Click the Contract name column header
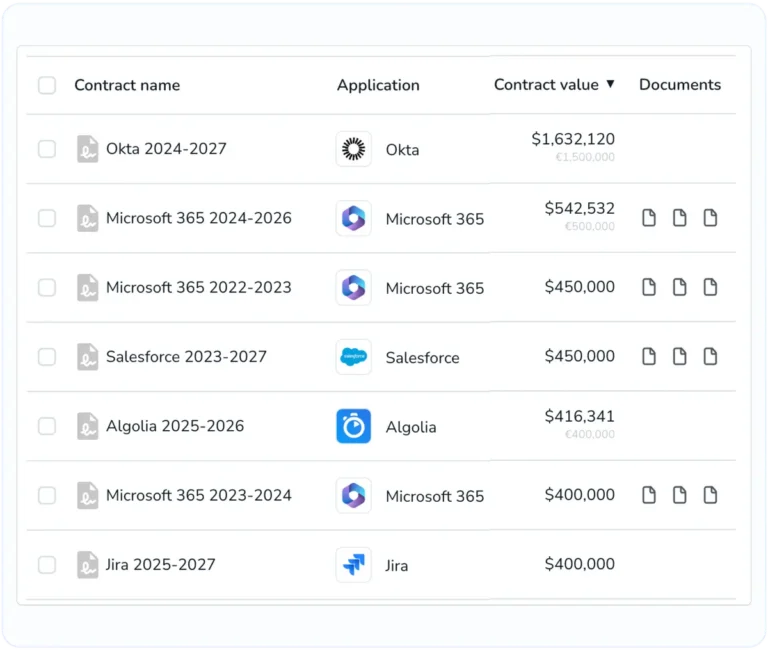This screenshot has width=768, height=651. [127, 85]
